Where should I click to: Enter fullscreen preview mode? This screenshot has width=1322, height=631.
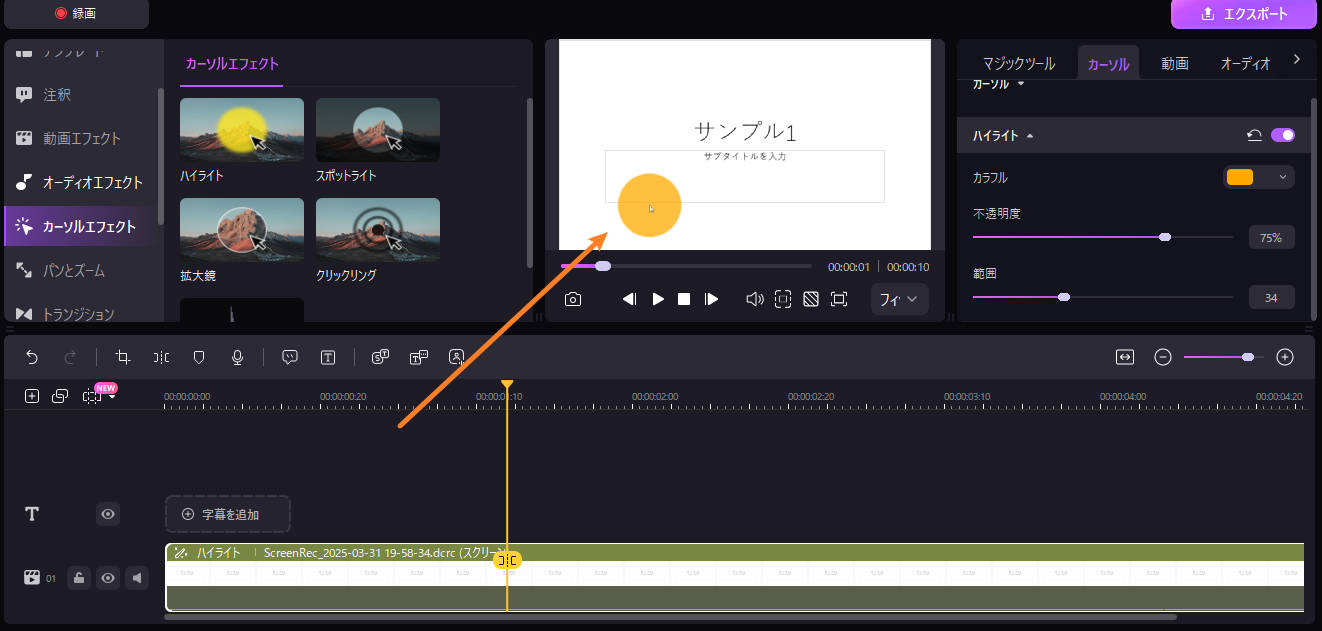click(839, 299)
